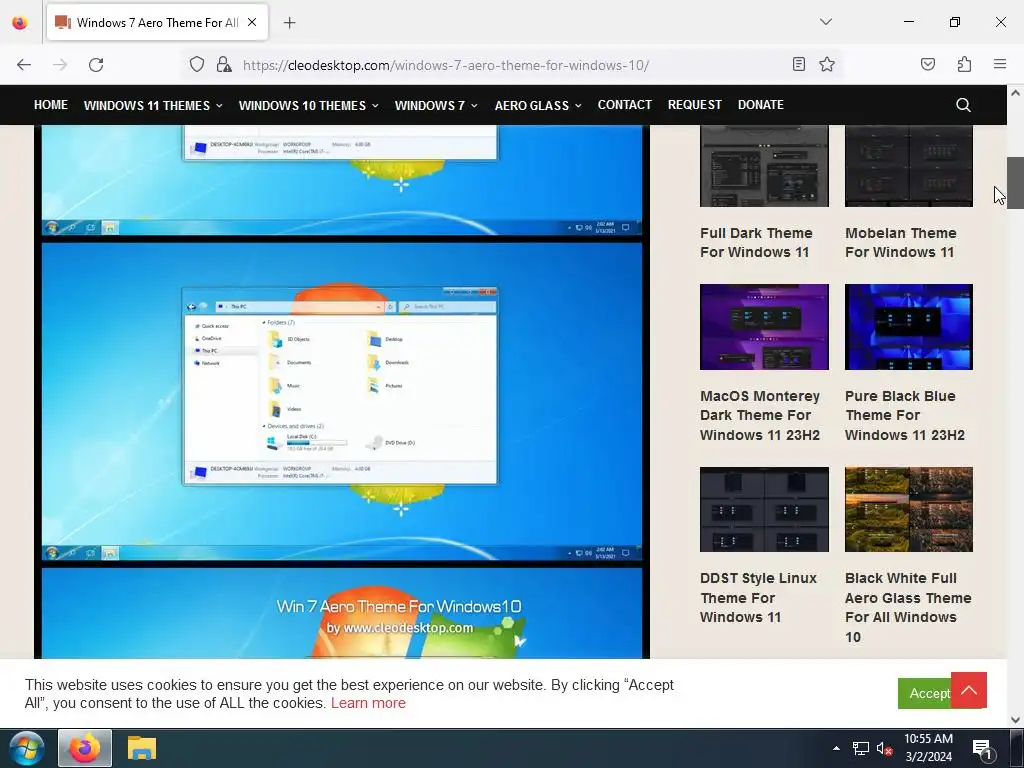The image size is (1024, 768).
Task: Show hidden system tray icons
Action: 837,748
